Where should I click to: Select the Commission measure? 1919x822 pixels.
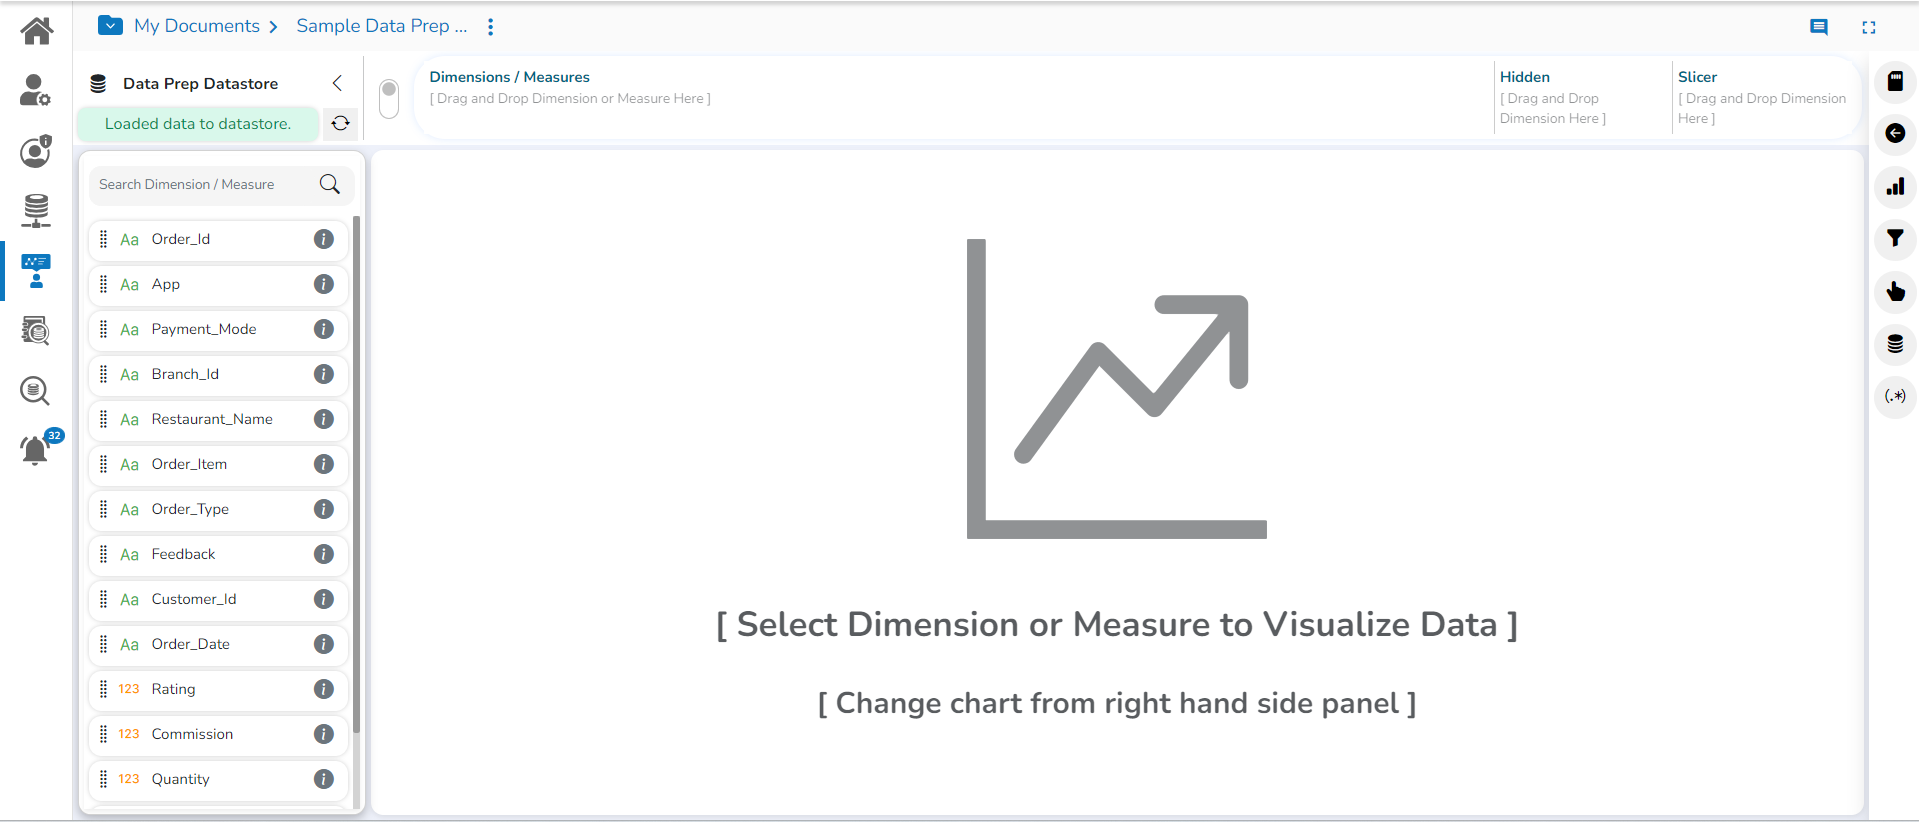pyautogui.click(x=192, y=734)
